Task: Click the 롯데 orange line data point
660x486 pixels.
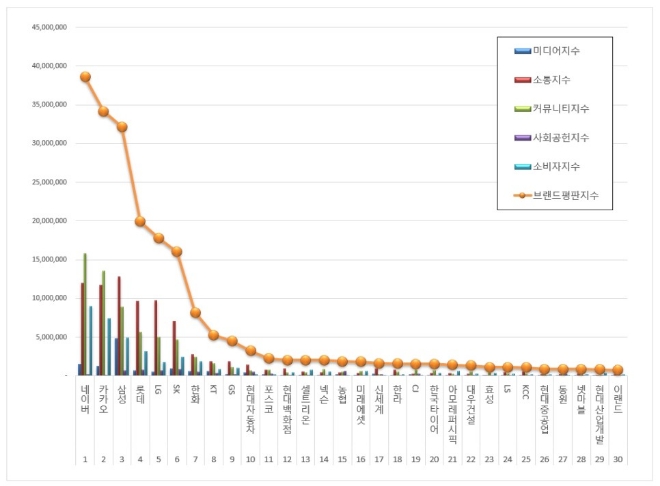Action: [140, 221]
